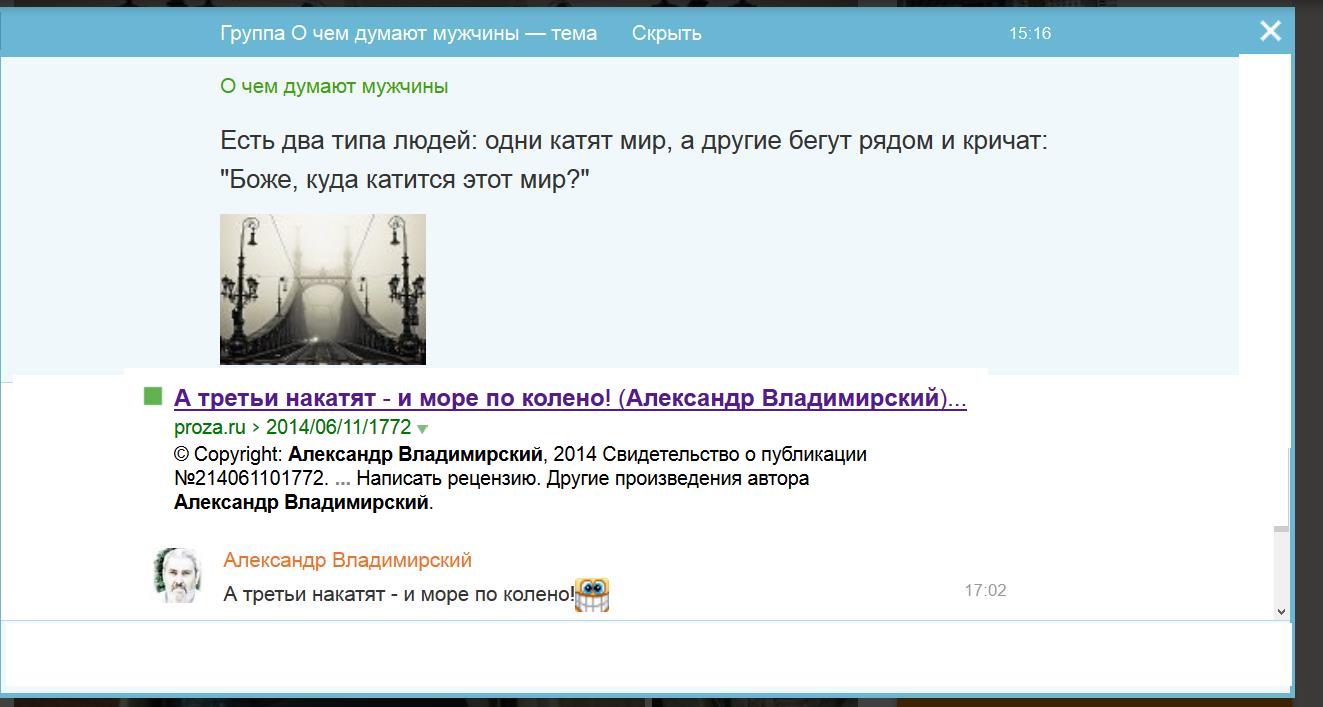Screen dimensions: 1323x707
Task: Click the grinning smiley emoji in the comment
Action: [592, 594]
